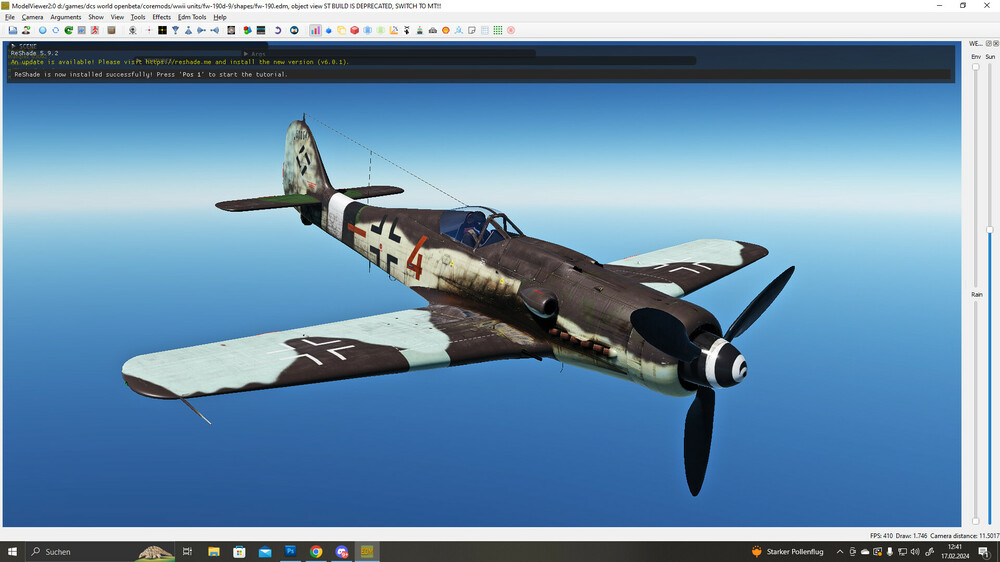Click the red cube toolbar icon

[x=355, y=30]
